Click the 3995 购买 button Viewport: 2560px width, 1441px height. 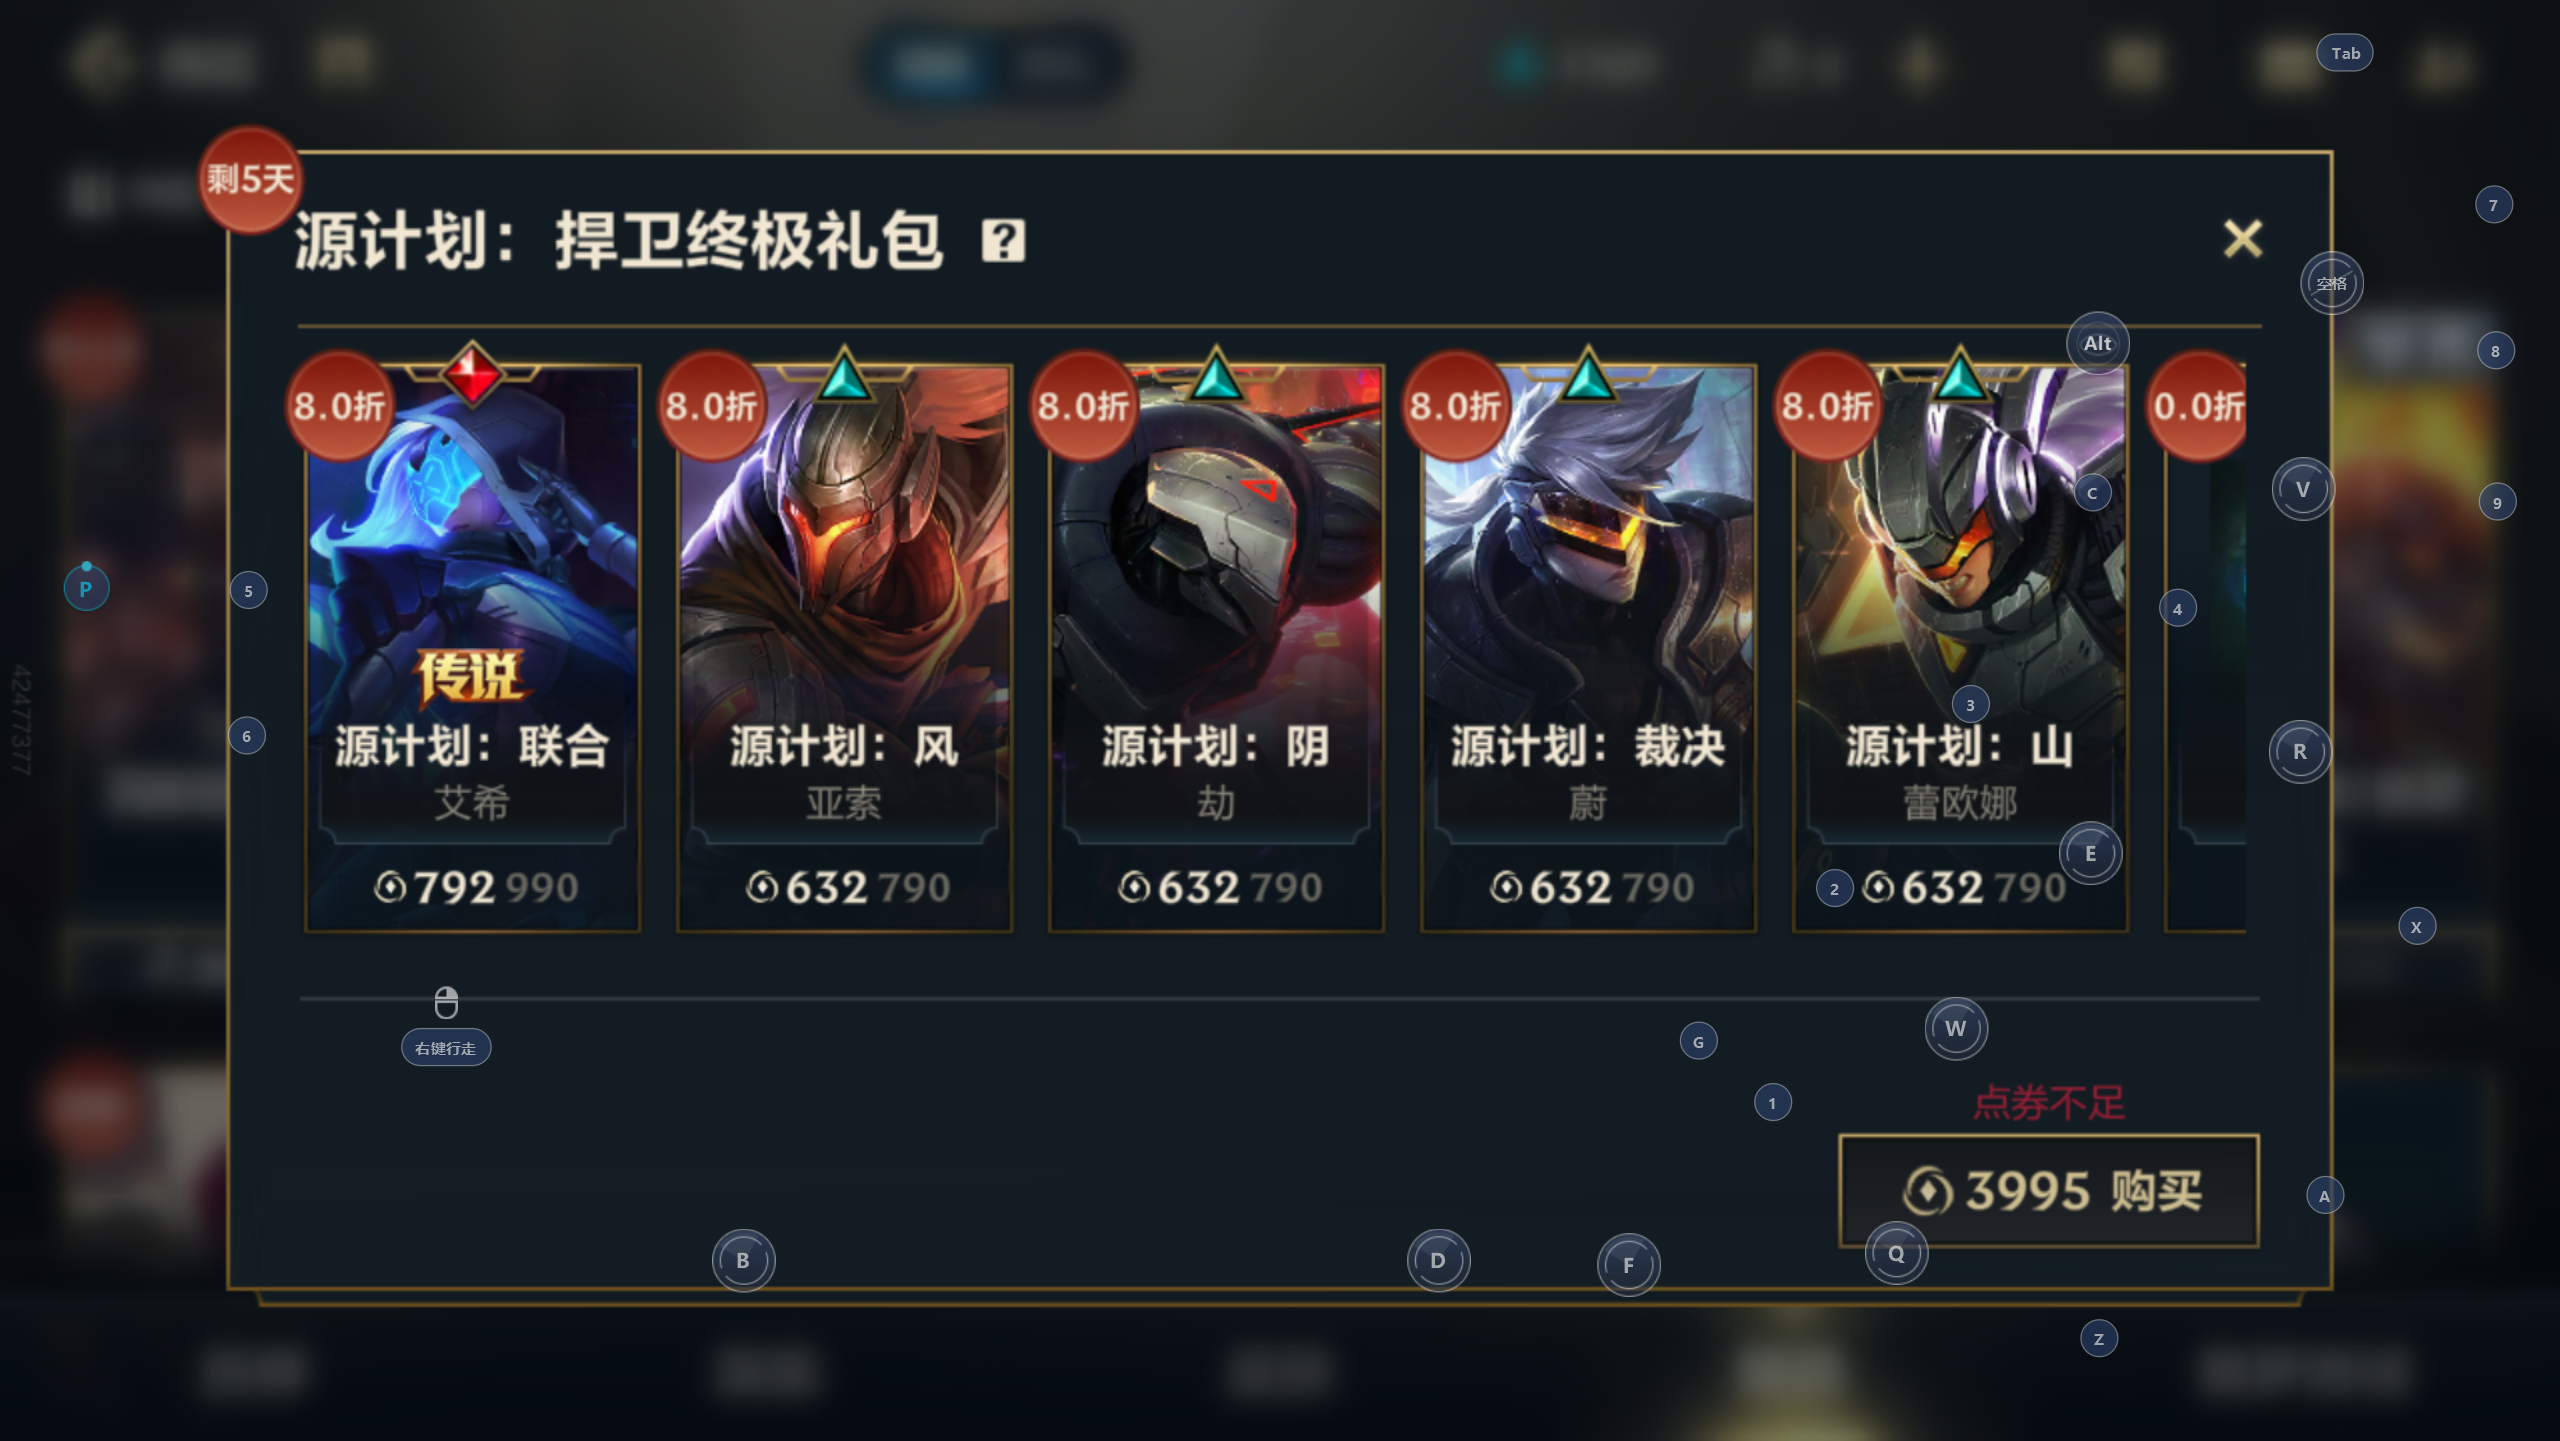click(2049, 1190)
